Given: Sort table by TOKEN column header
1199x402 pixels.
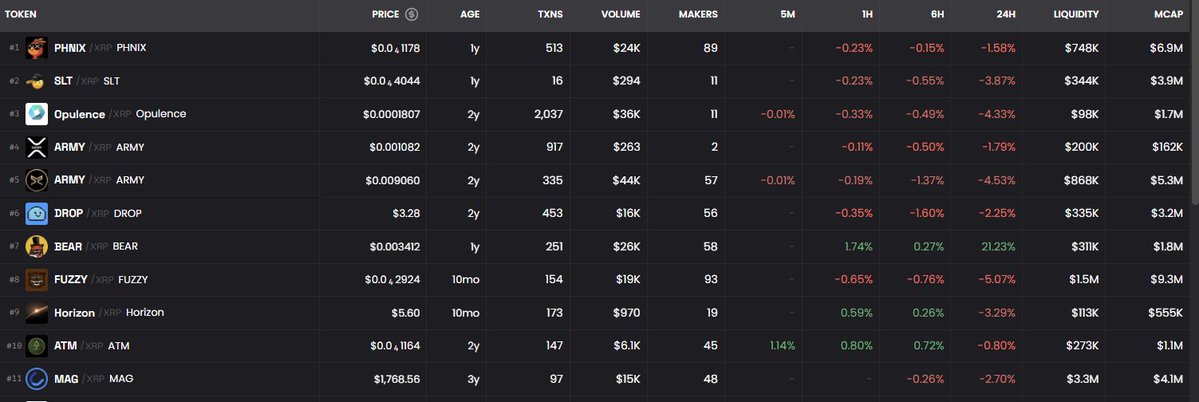Looking at the screenshot, I should (x=21, y=15).
